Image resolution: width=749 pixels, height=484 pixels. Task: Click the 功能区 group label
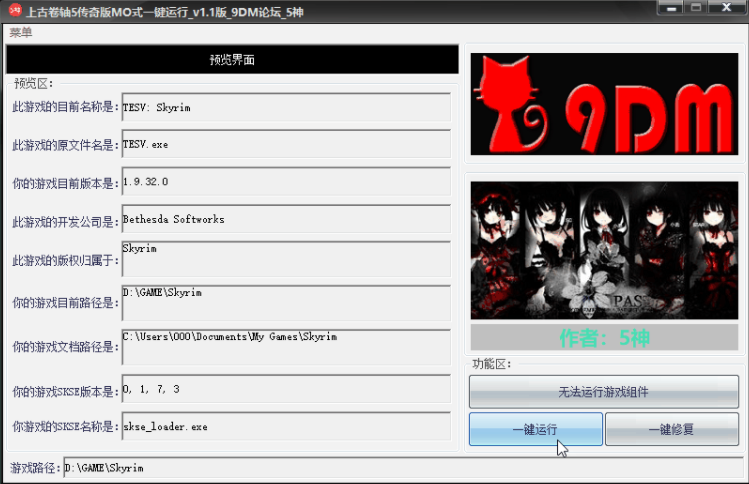tap(492, 364)
